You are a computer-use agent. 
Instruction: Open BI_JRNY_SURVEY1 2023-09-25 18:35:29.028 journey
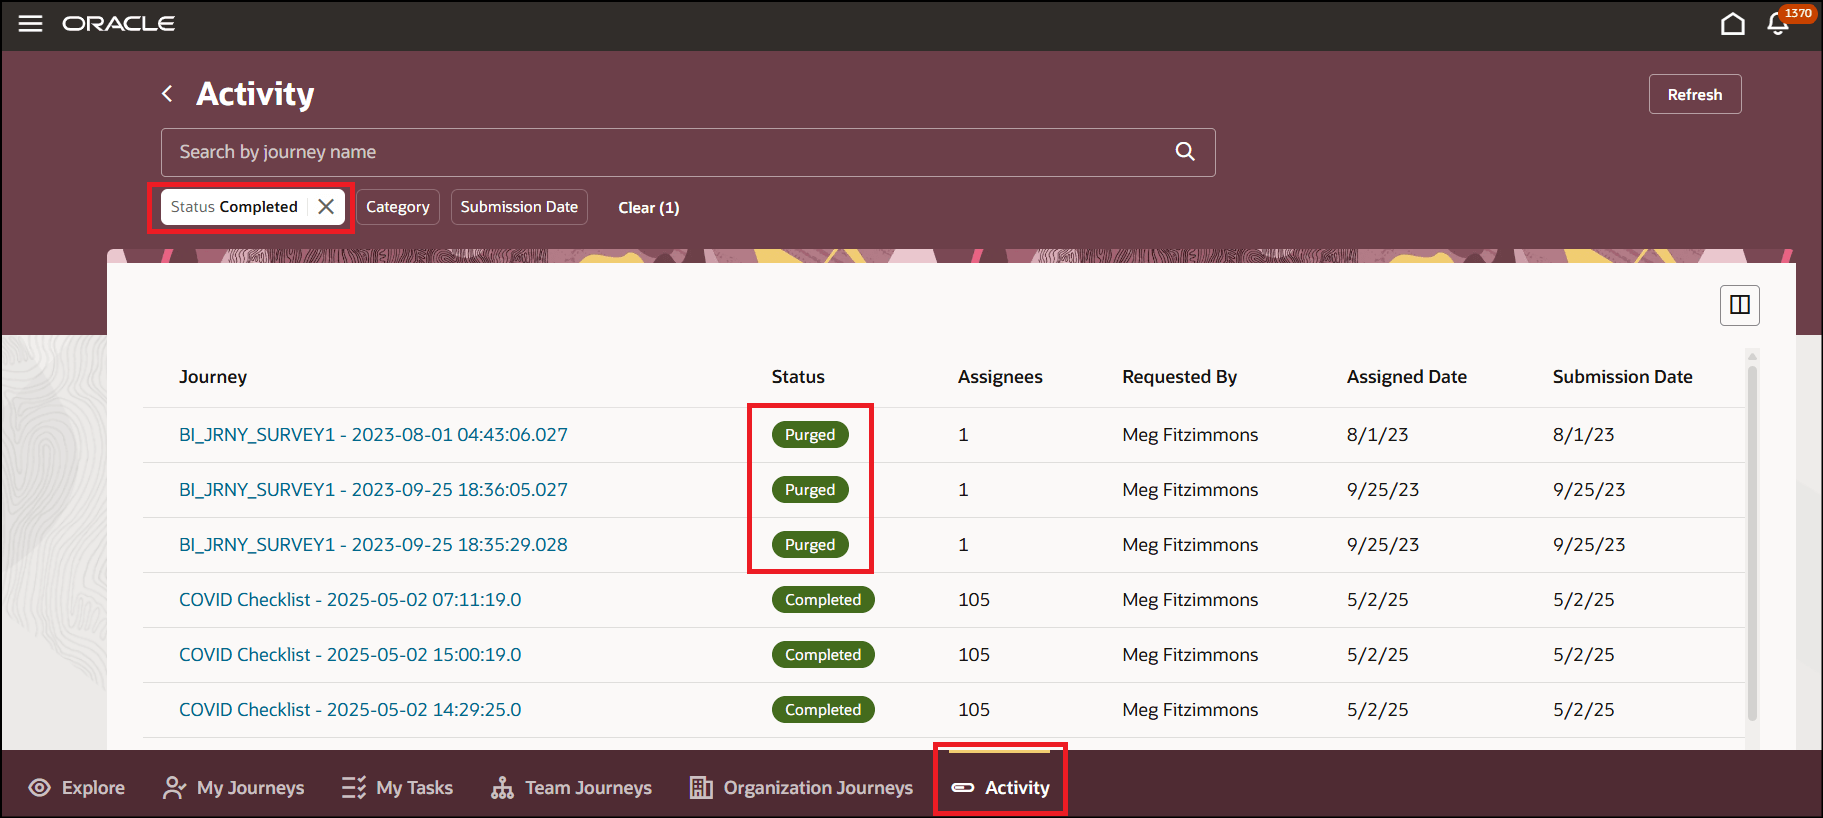click(x=373, y=545)
